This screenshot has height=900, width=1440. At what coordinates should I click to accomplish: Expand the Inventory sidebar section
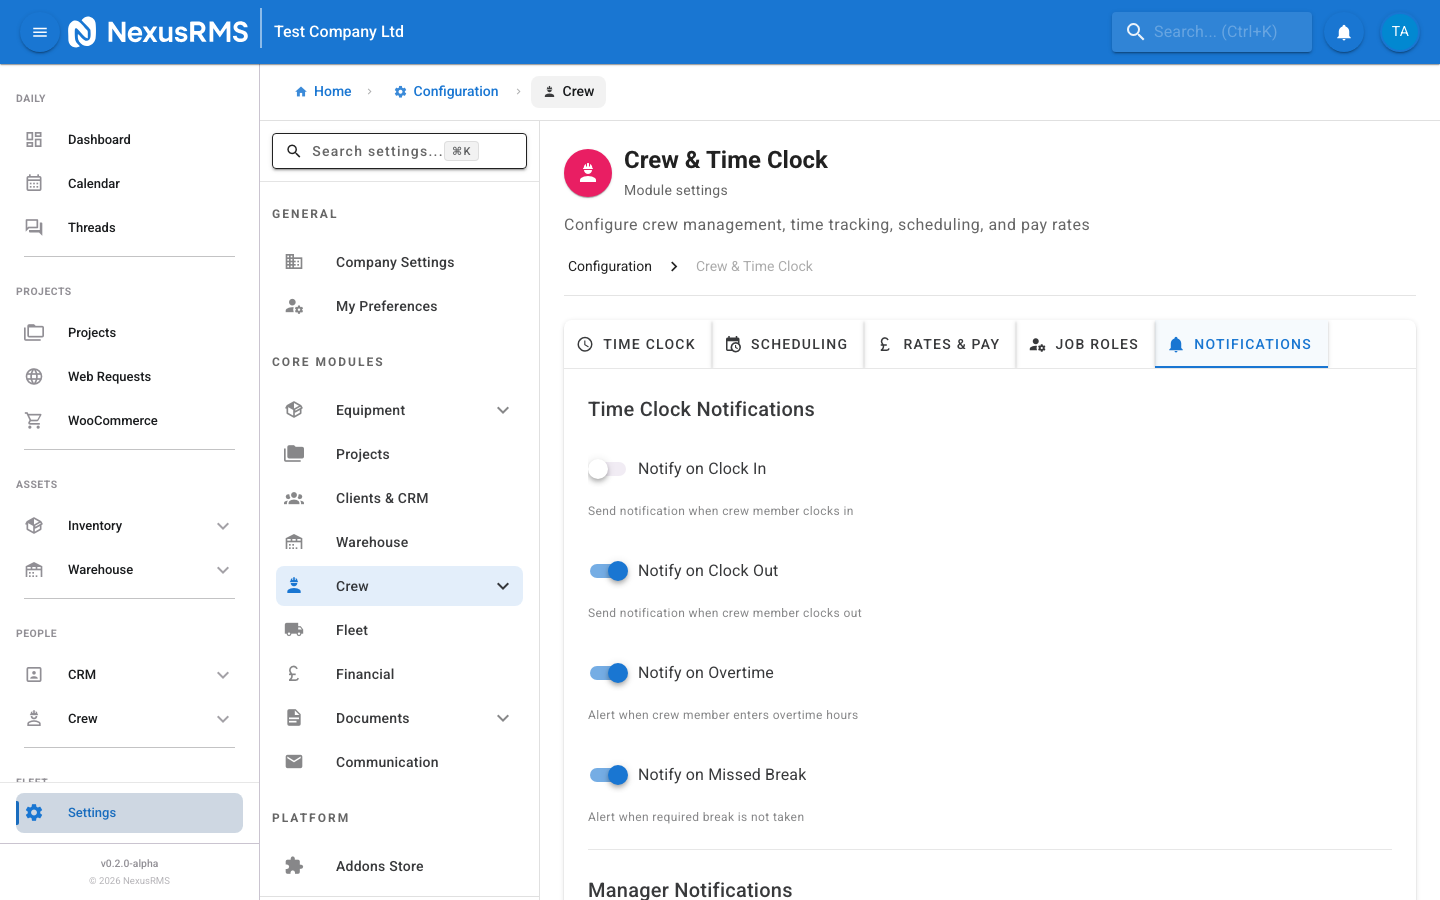(x=223, y=525)
